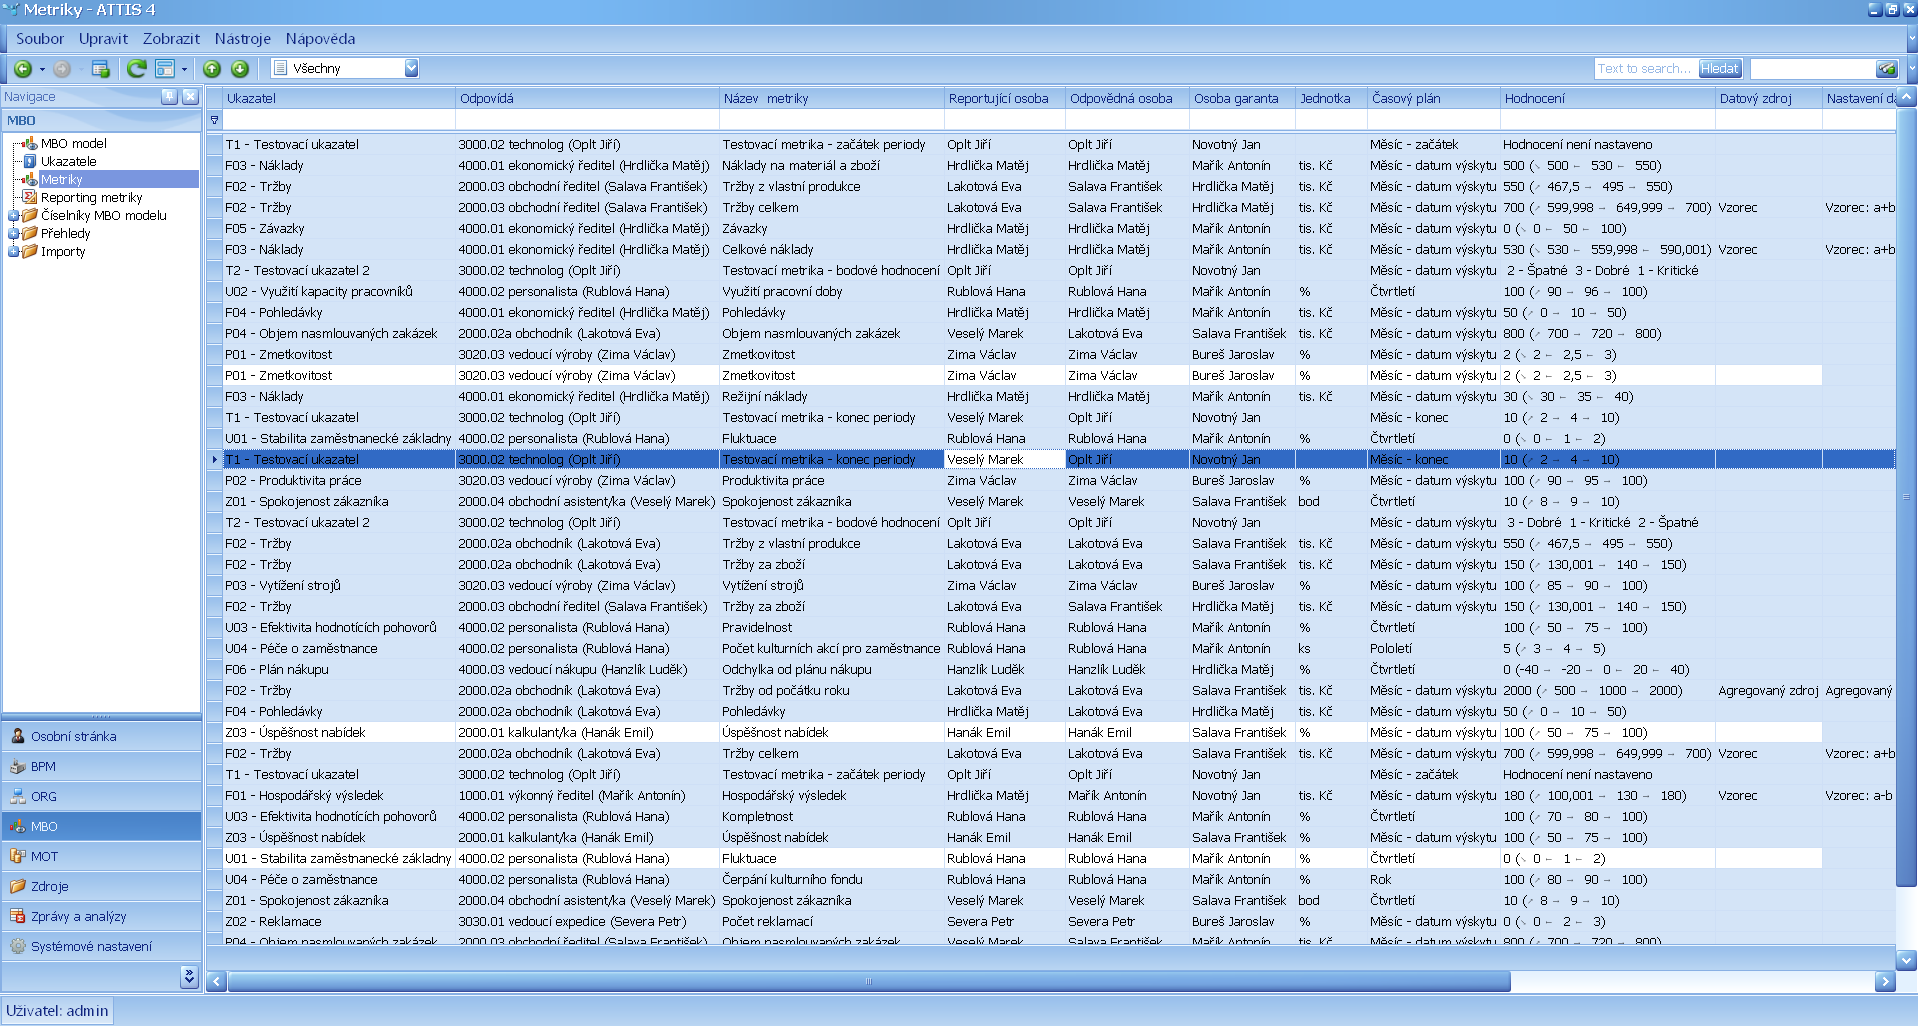This screenshot has height=1026, width=1918.
Task: Click the horizontal scrollbar thumb
Action: (x=868, y=982)
